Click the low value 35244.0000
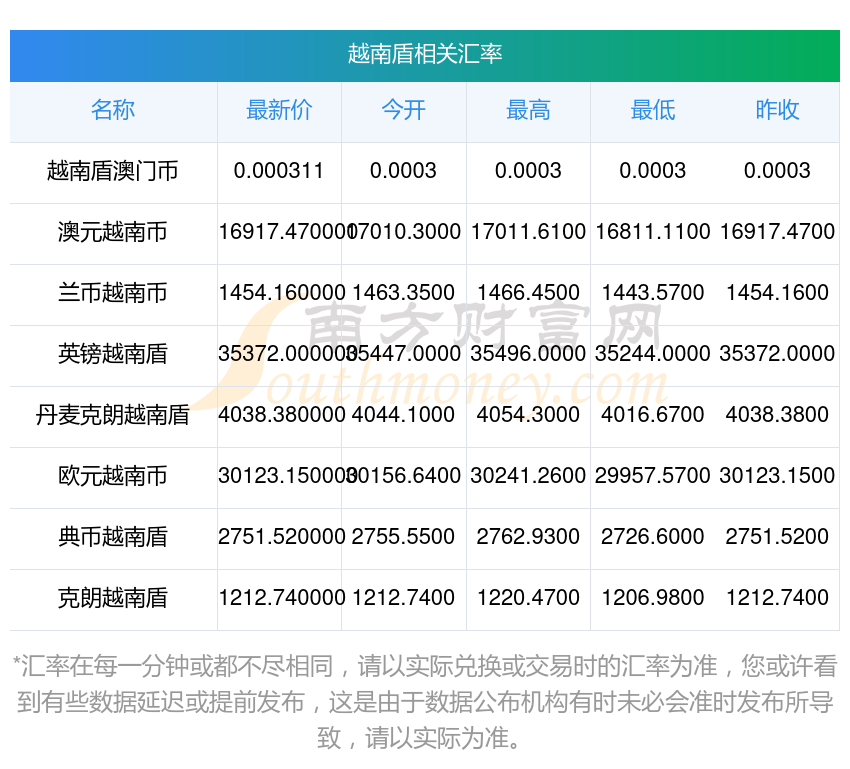Screen dimensions: 850x769 point(653,354)
